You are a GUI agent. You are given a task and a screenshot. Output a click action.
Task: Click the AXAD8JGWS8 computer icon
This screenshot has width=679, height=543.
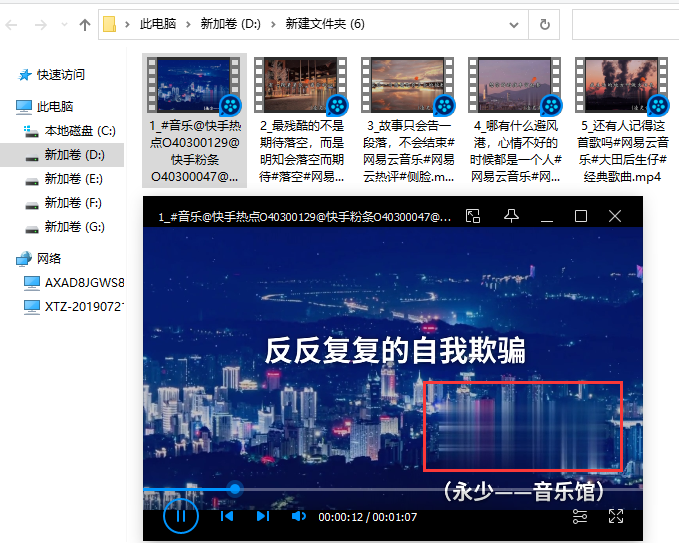(x=32, y=283)
